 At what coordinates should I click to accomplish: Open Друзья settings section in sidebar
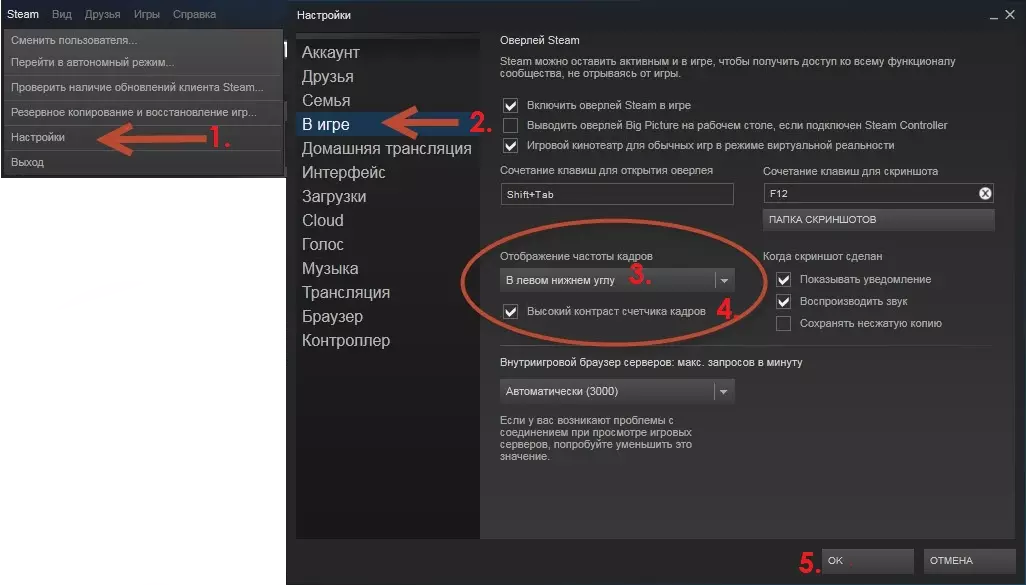point(387,77)
